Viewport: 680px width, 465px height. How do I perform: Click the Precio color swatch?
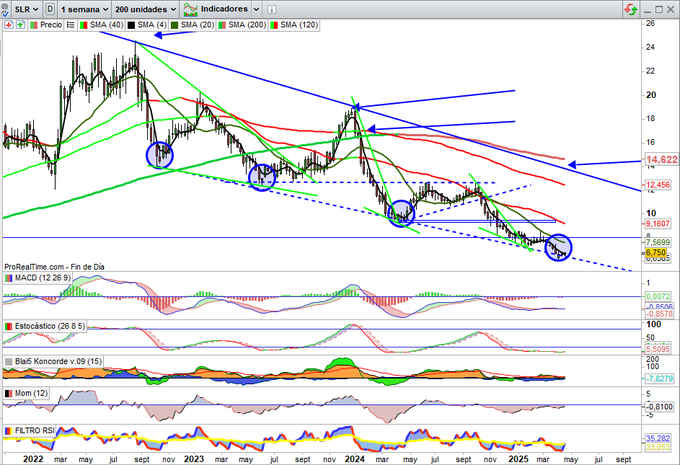(34, 25)
